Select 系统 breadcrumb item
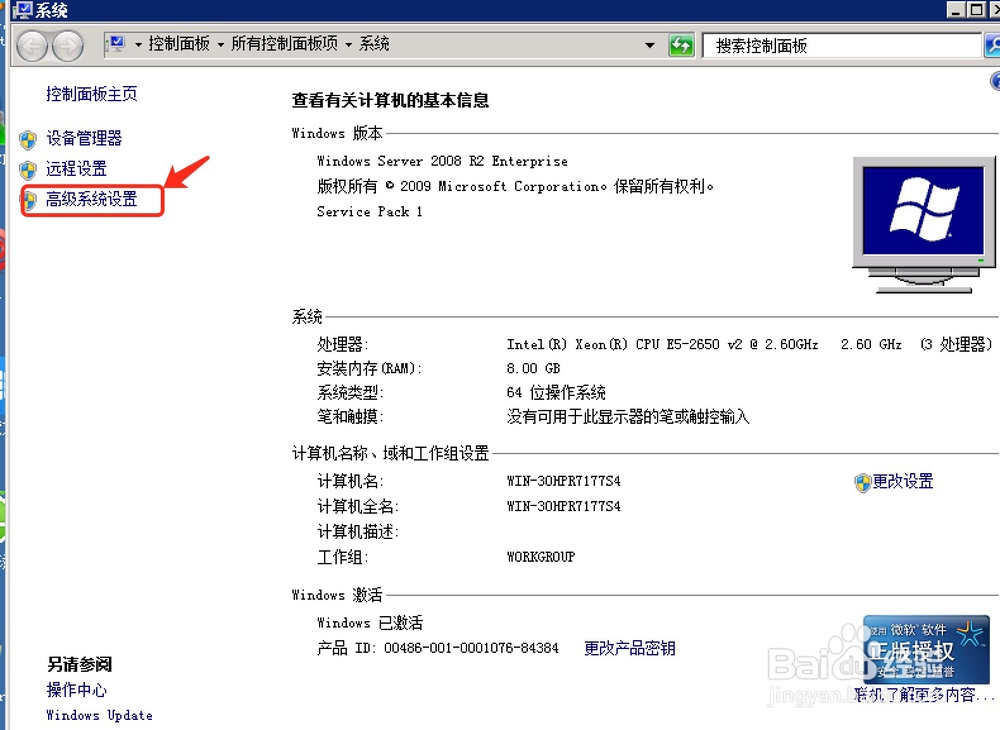Screen dimensions: 1000x730 [x=374, y=44]
